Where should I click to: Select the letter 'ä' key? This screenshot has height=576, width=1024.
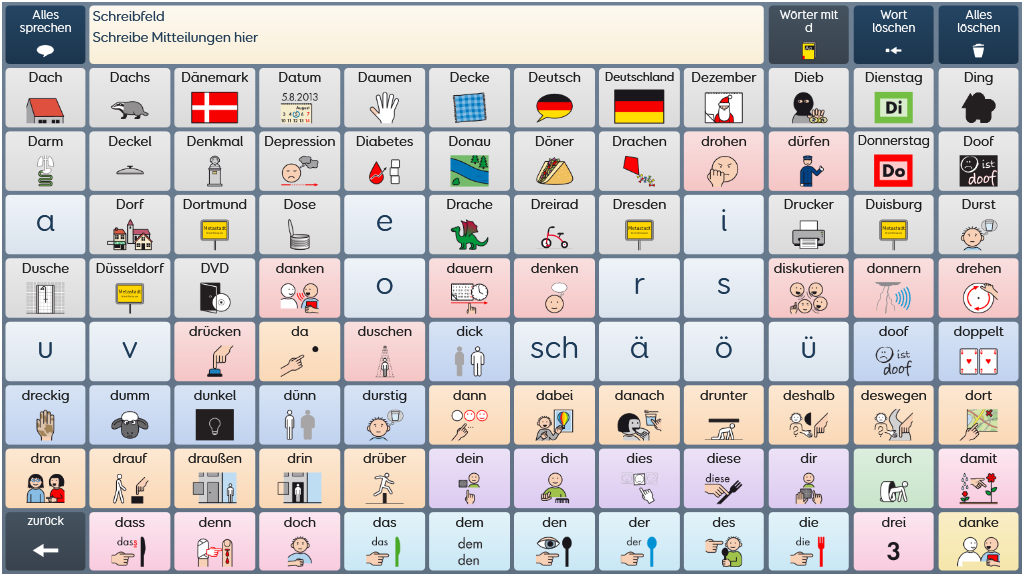click(639, 351)
